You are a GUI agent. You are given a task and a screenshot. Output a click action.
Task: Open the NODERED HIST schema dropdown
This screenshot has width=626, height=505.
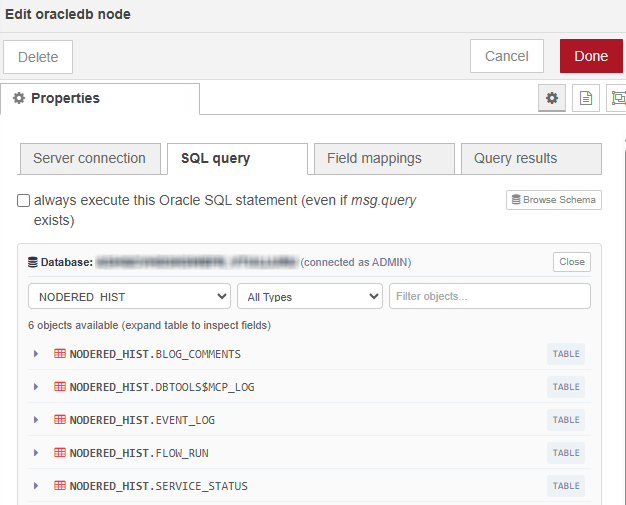(129, 296)
